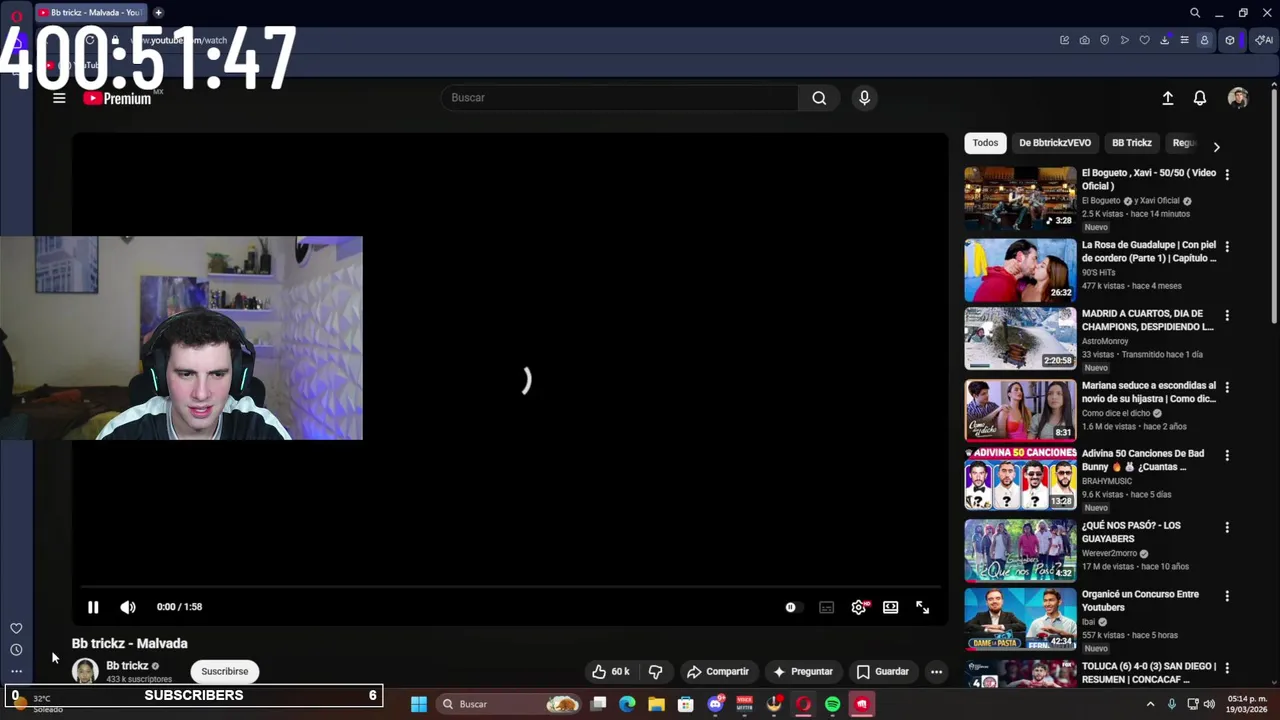Pause the video with the player button
This screenshot has height=720, width=1280.
click(93, 607)
